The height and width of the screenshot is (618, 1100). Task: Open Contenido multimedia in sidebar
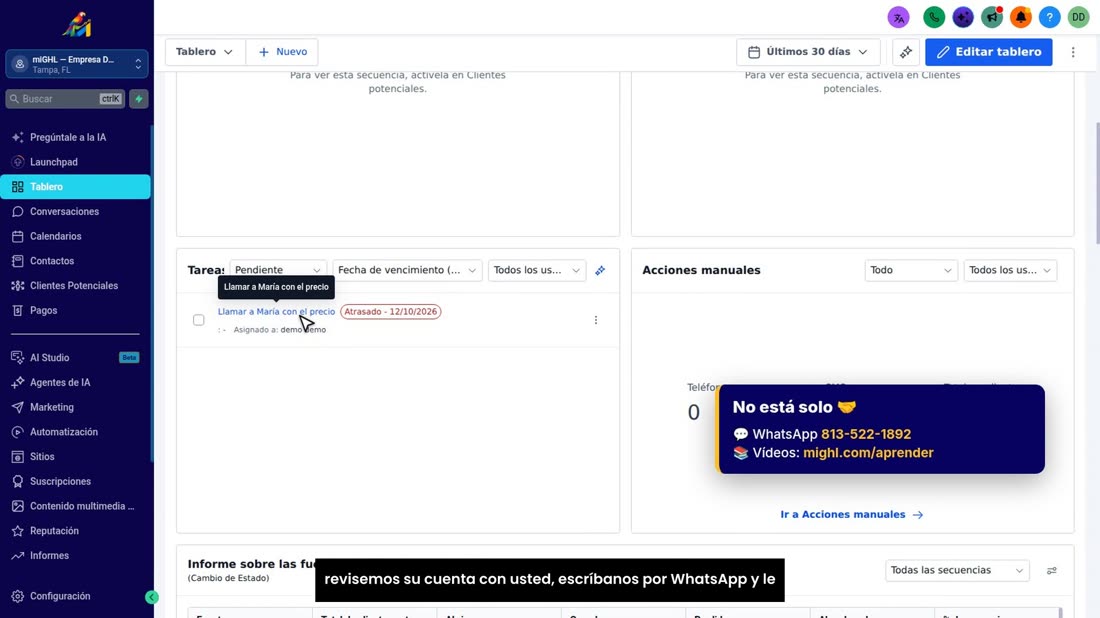[x=75, y=506]
